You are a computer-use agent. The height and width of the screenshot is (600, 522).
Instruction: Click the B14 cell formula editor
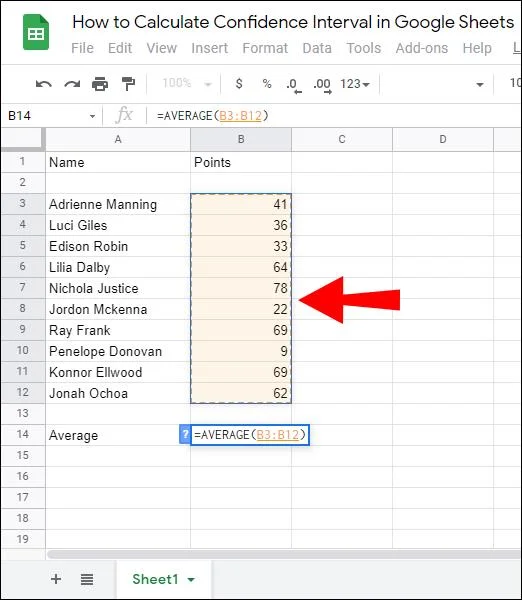[x=250, y=434]
